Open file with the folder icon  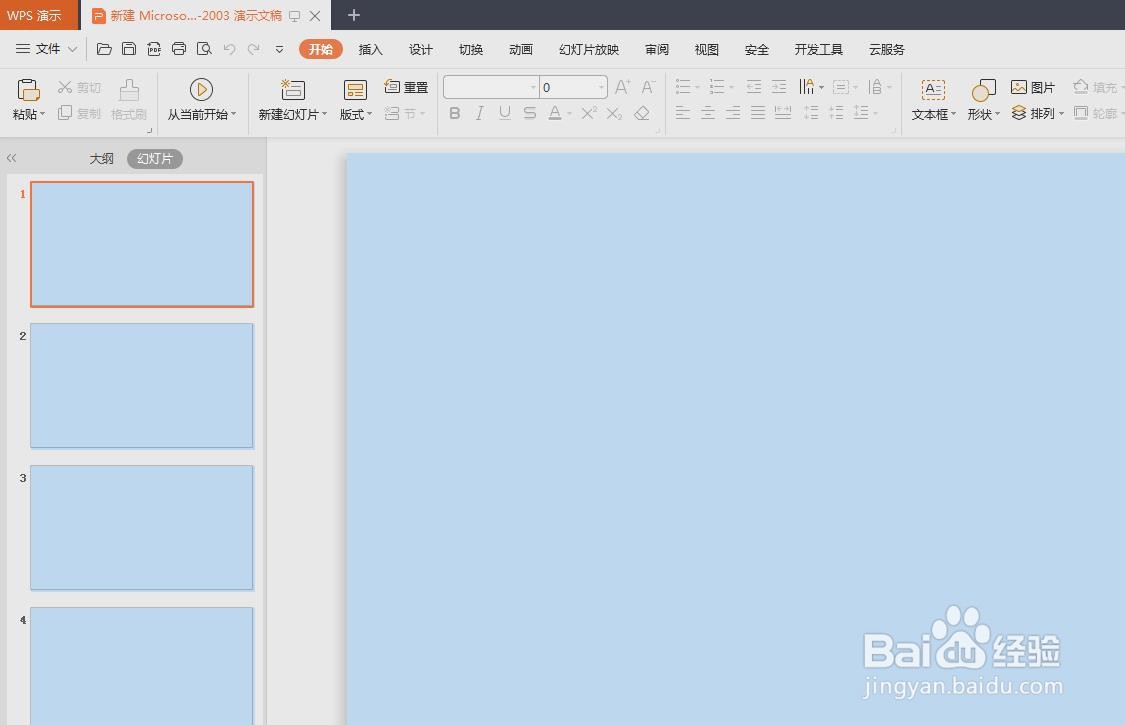pyautogui.click(x=104, y=49)
